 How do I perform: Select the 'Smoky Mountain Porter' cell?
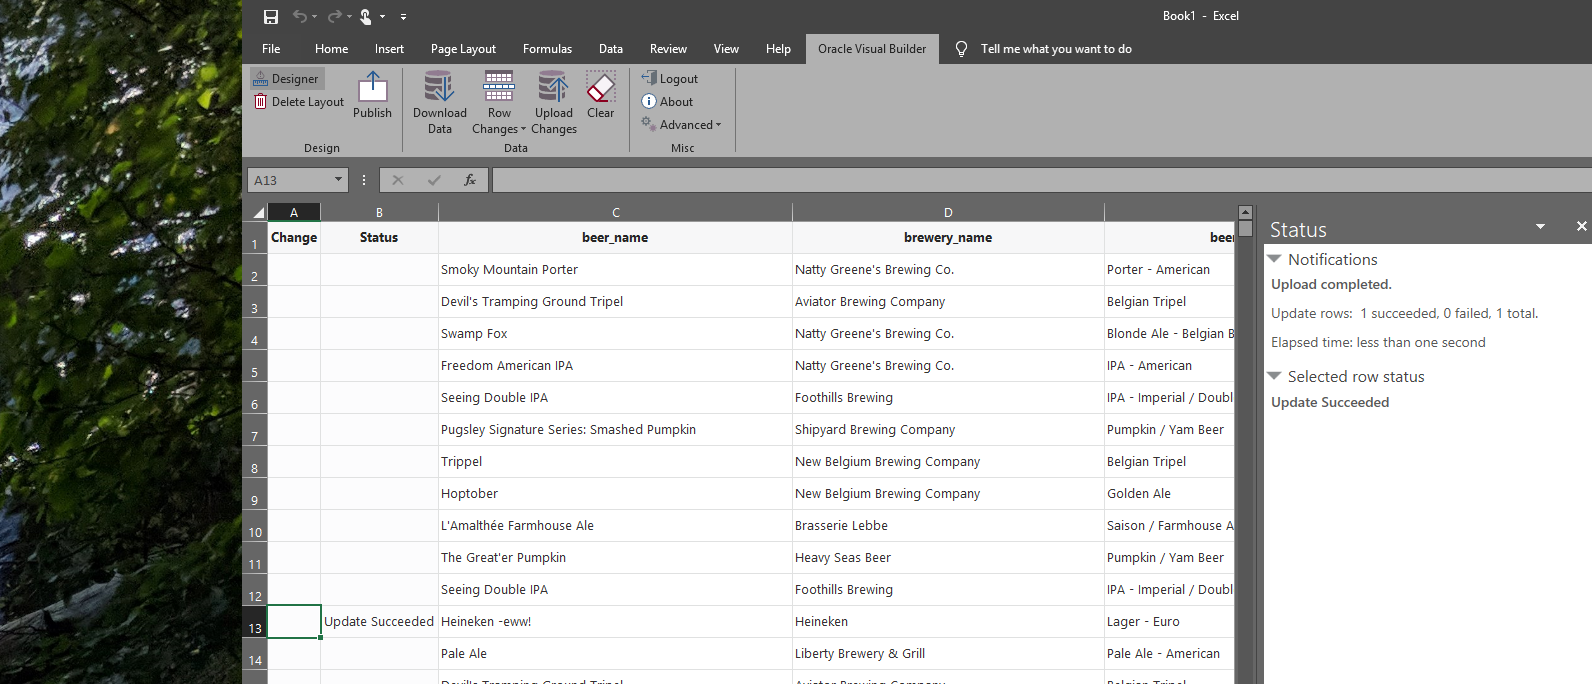coord(615,270)
